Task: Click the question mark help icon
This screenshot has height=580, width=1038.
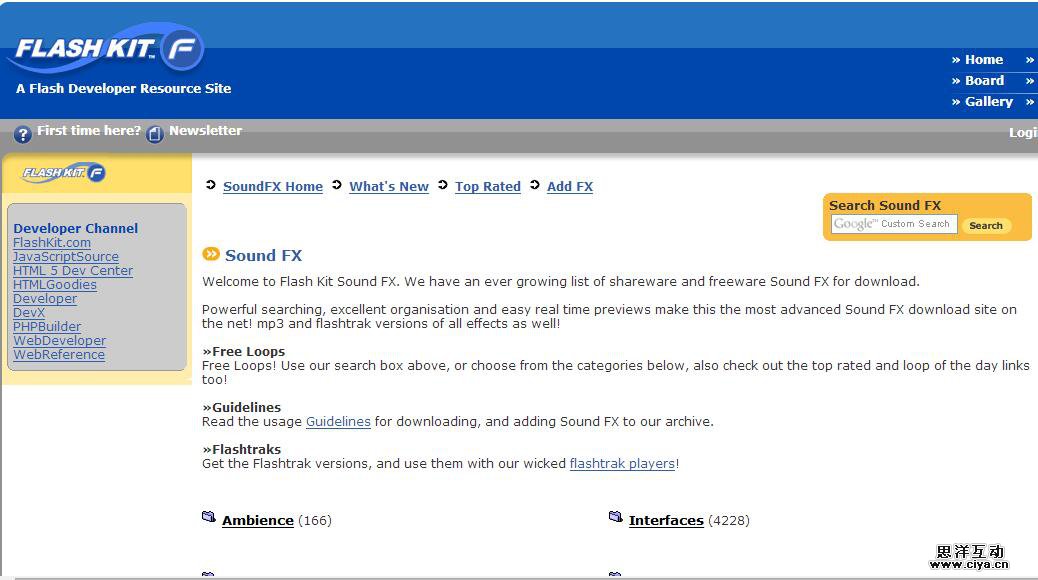Action: click(x=23, y=134)
